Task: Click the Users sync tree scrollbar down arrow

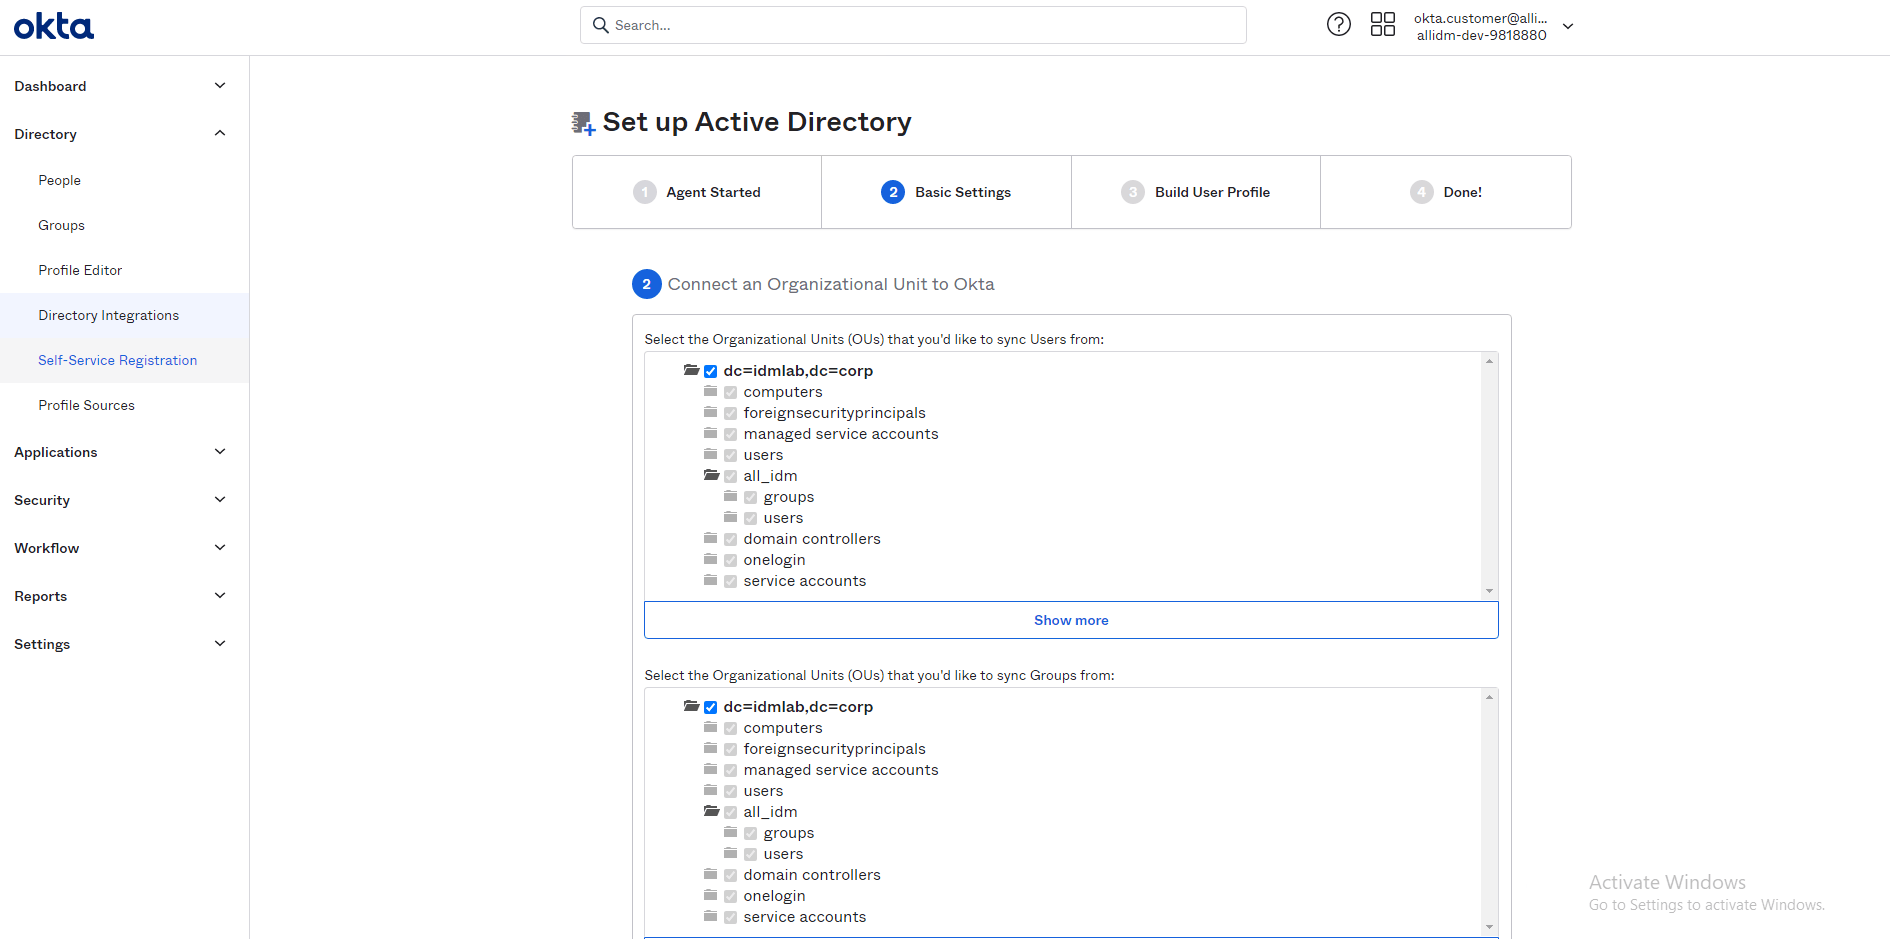Action: pos(1490,591)
